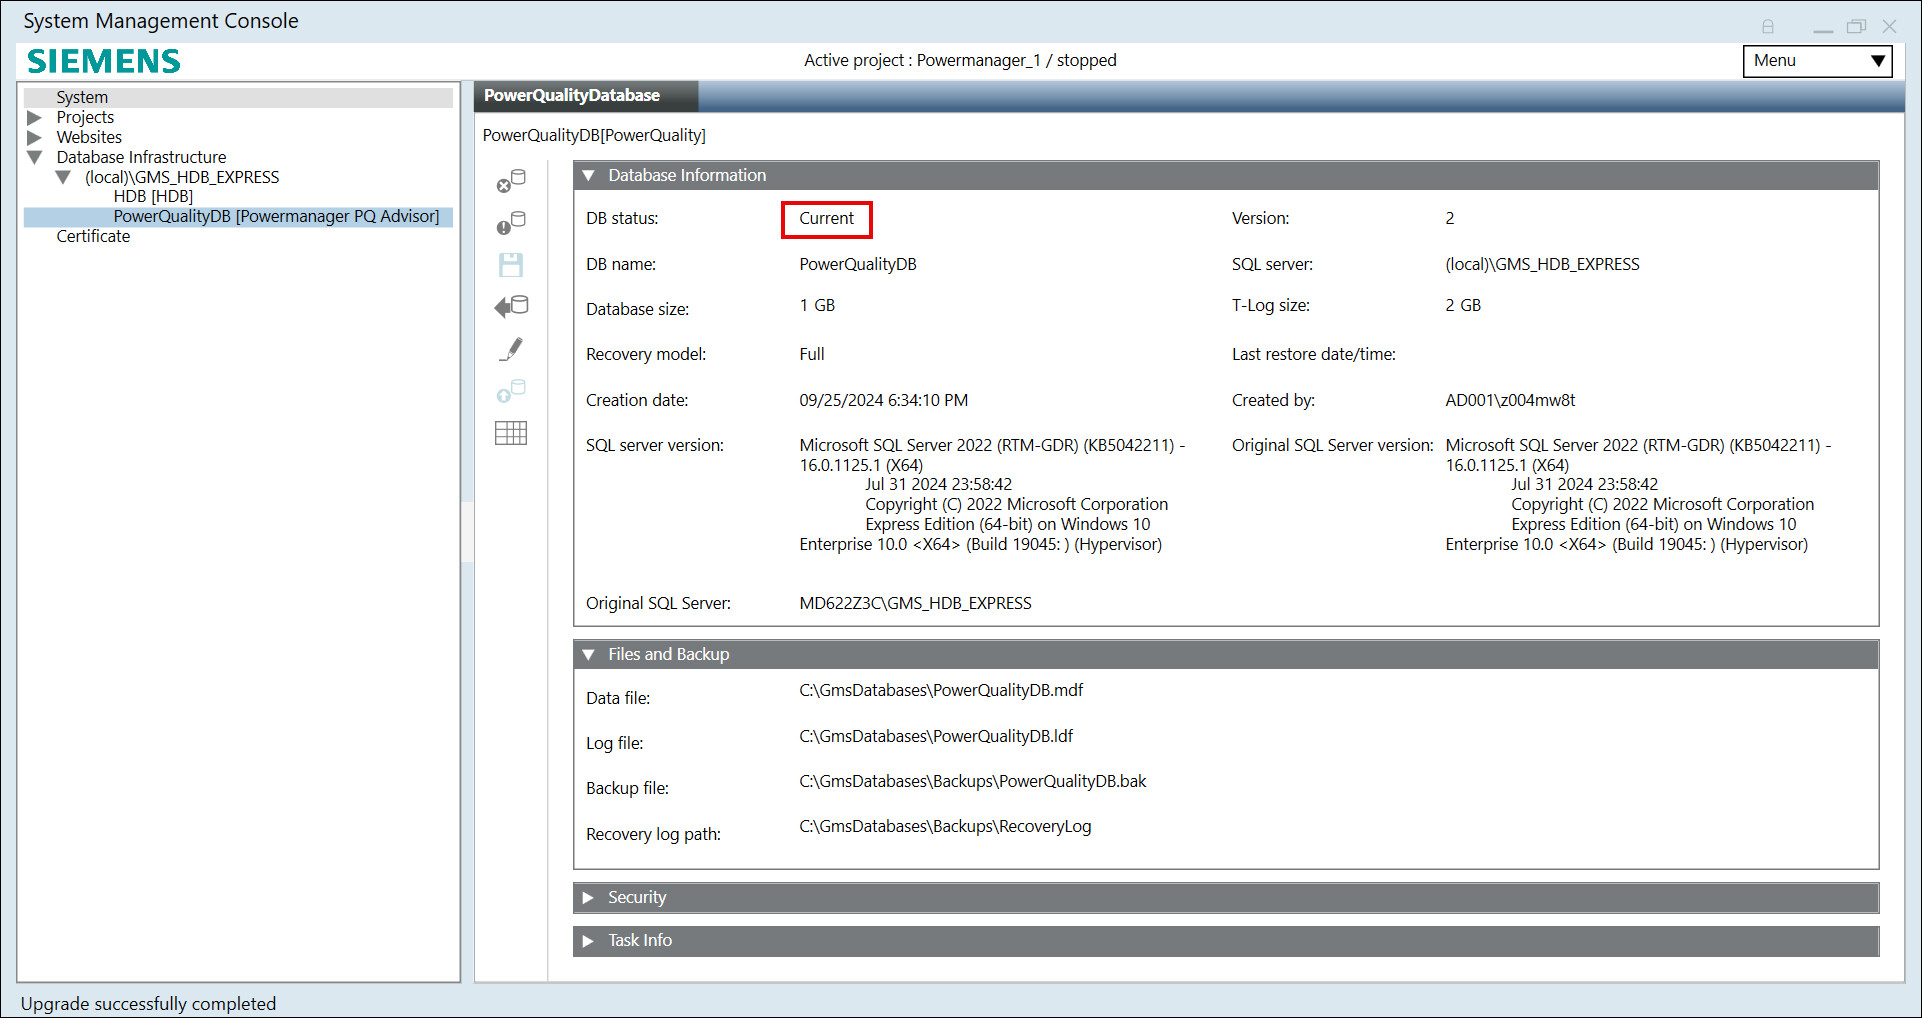Image resolution: width=1922 pixels, height=1018 pixels.
Task: Click the database icon with exclamation badge
Action: click(511, 223)
